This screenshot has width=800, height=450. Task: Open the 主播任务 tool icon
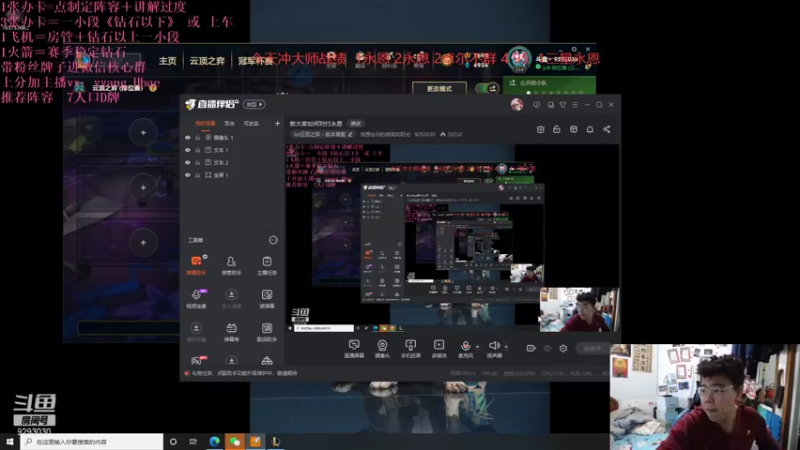267,265
